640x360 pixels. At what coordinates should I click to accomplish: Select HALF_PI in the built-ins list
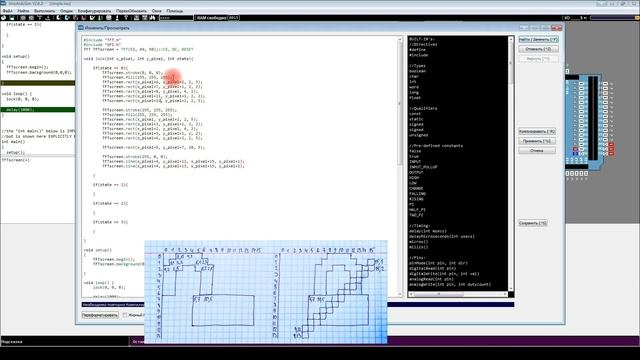click(x=416, y=209)
